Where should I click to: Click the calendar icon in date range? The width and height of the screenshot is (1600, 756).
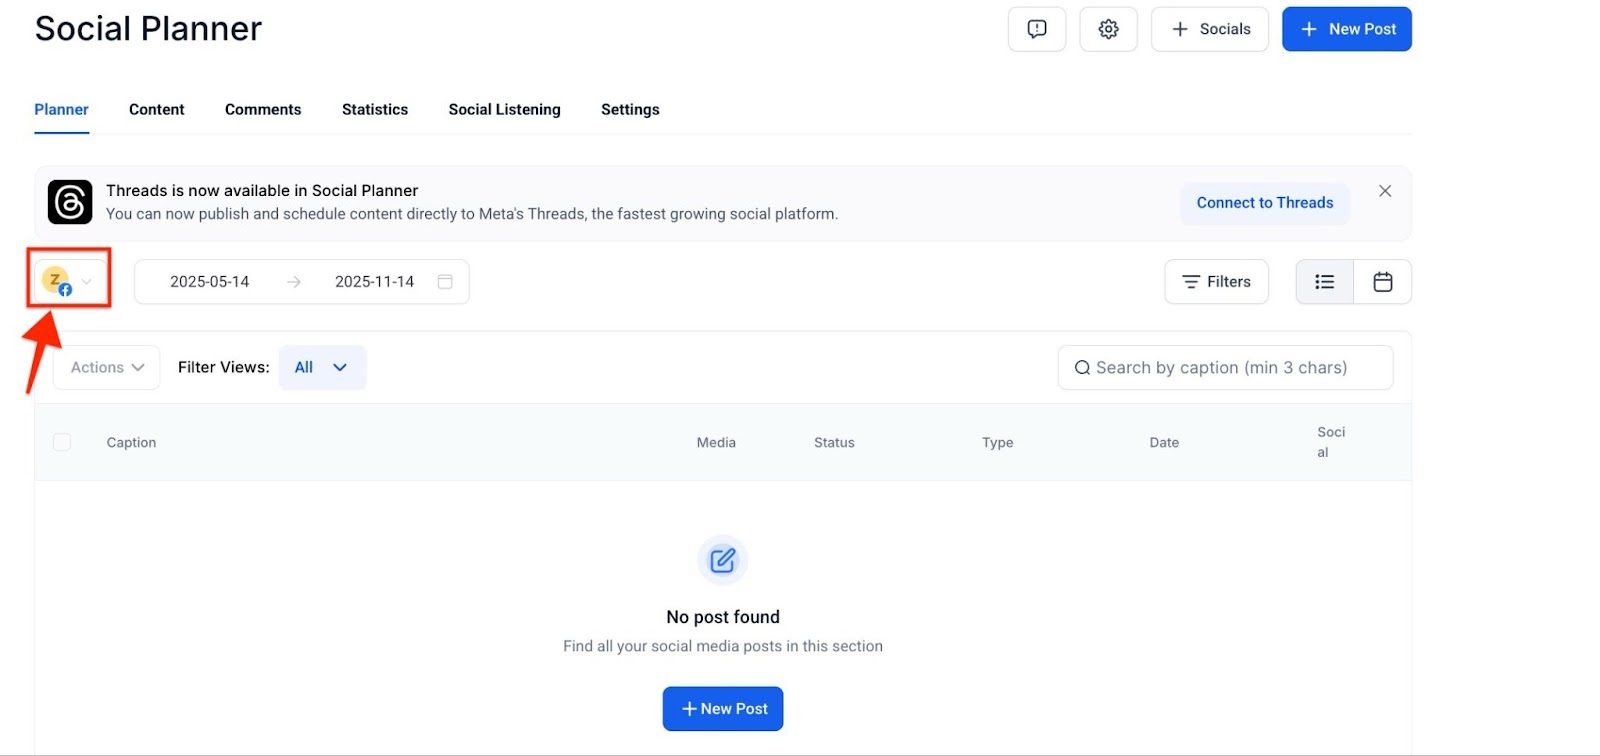445,282
